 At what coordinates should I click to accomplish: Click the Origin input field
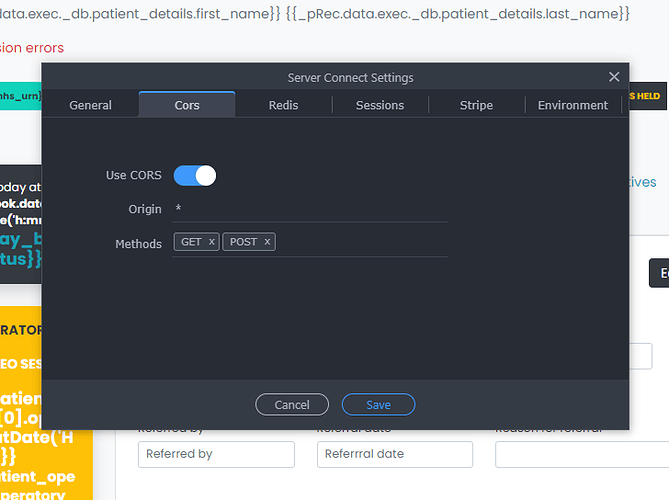pyautogui.click(x=310, y=209)
